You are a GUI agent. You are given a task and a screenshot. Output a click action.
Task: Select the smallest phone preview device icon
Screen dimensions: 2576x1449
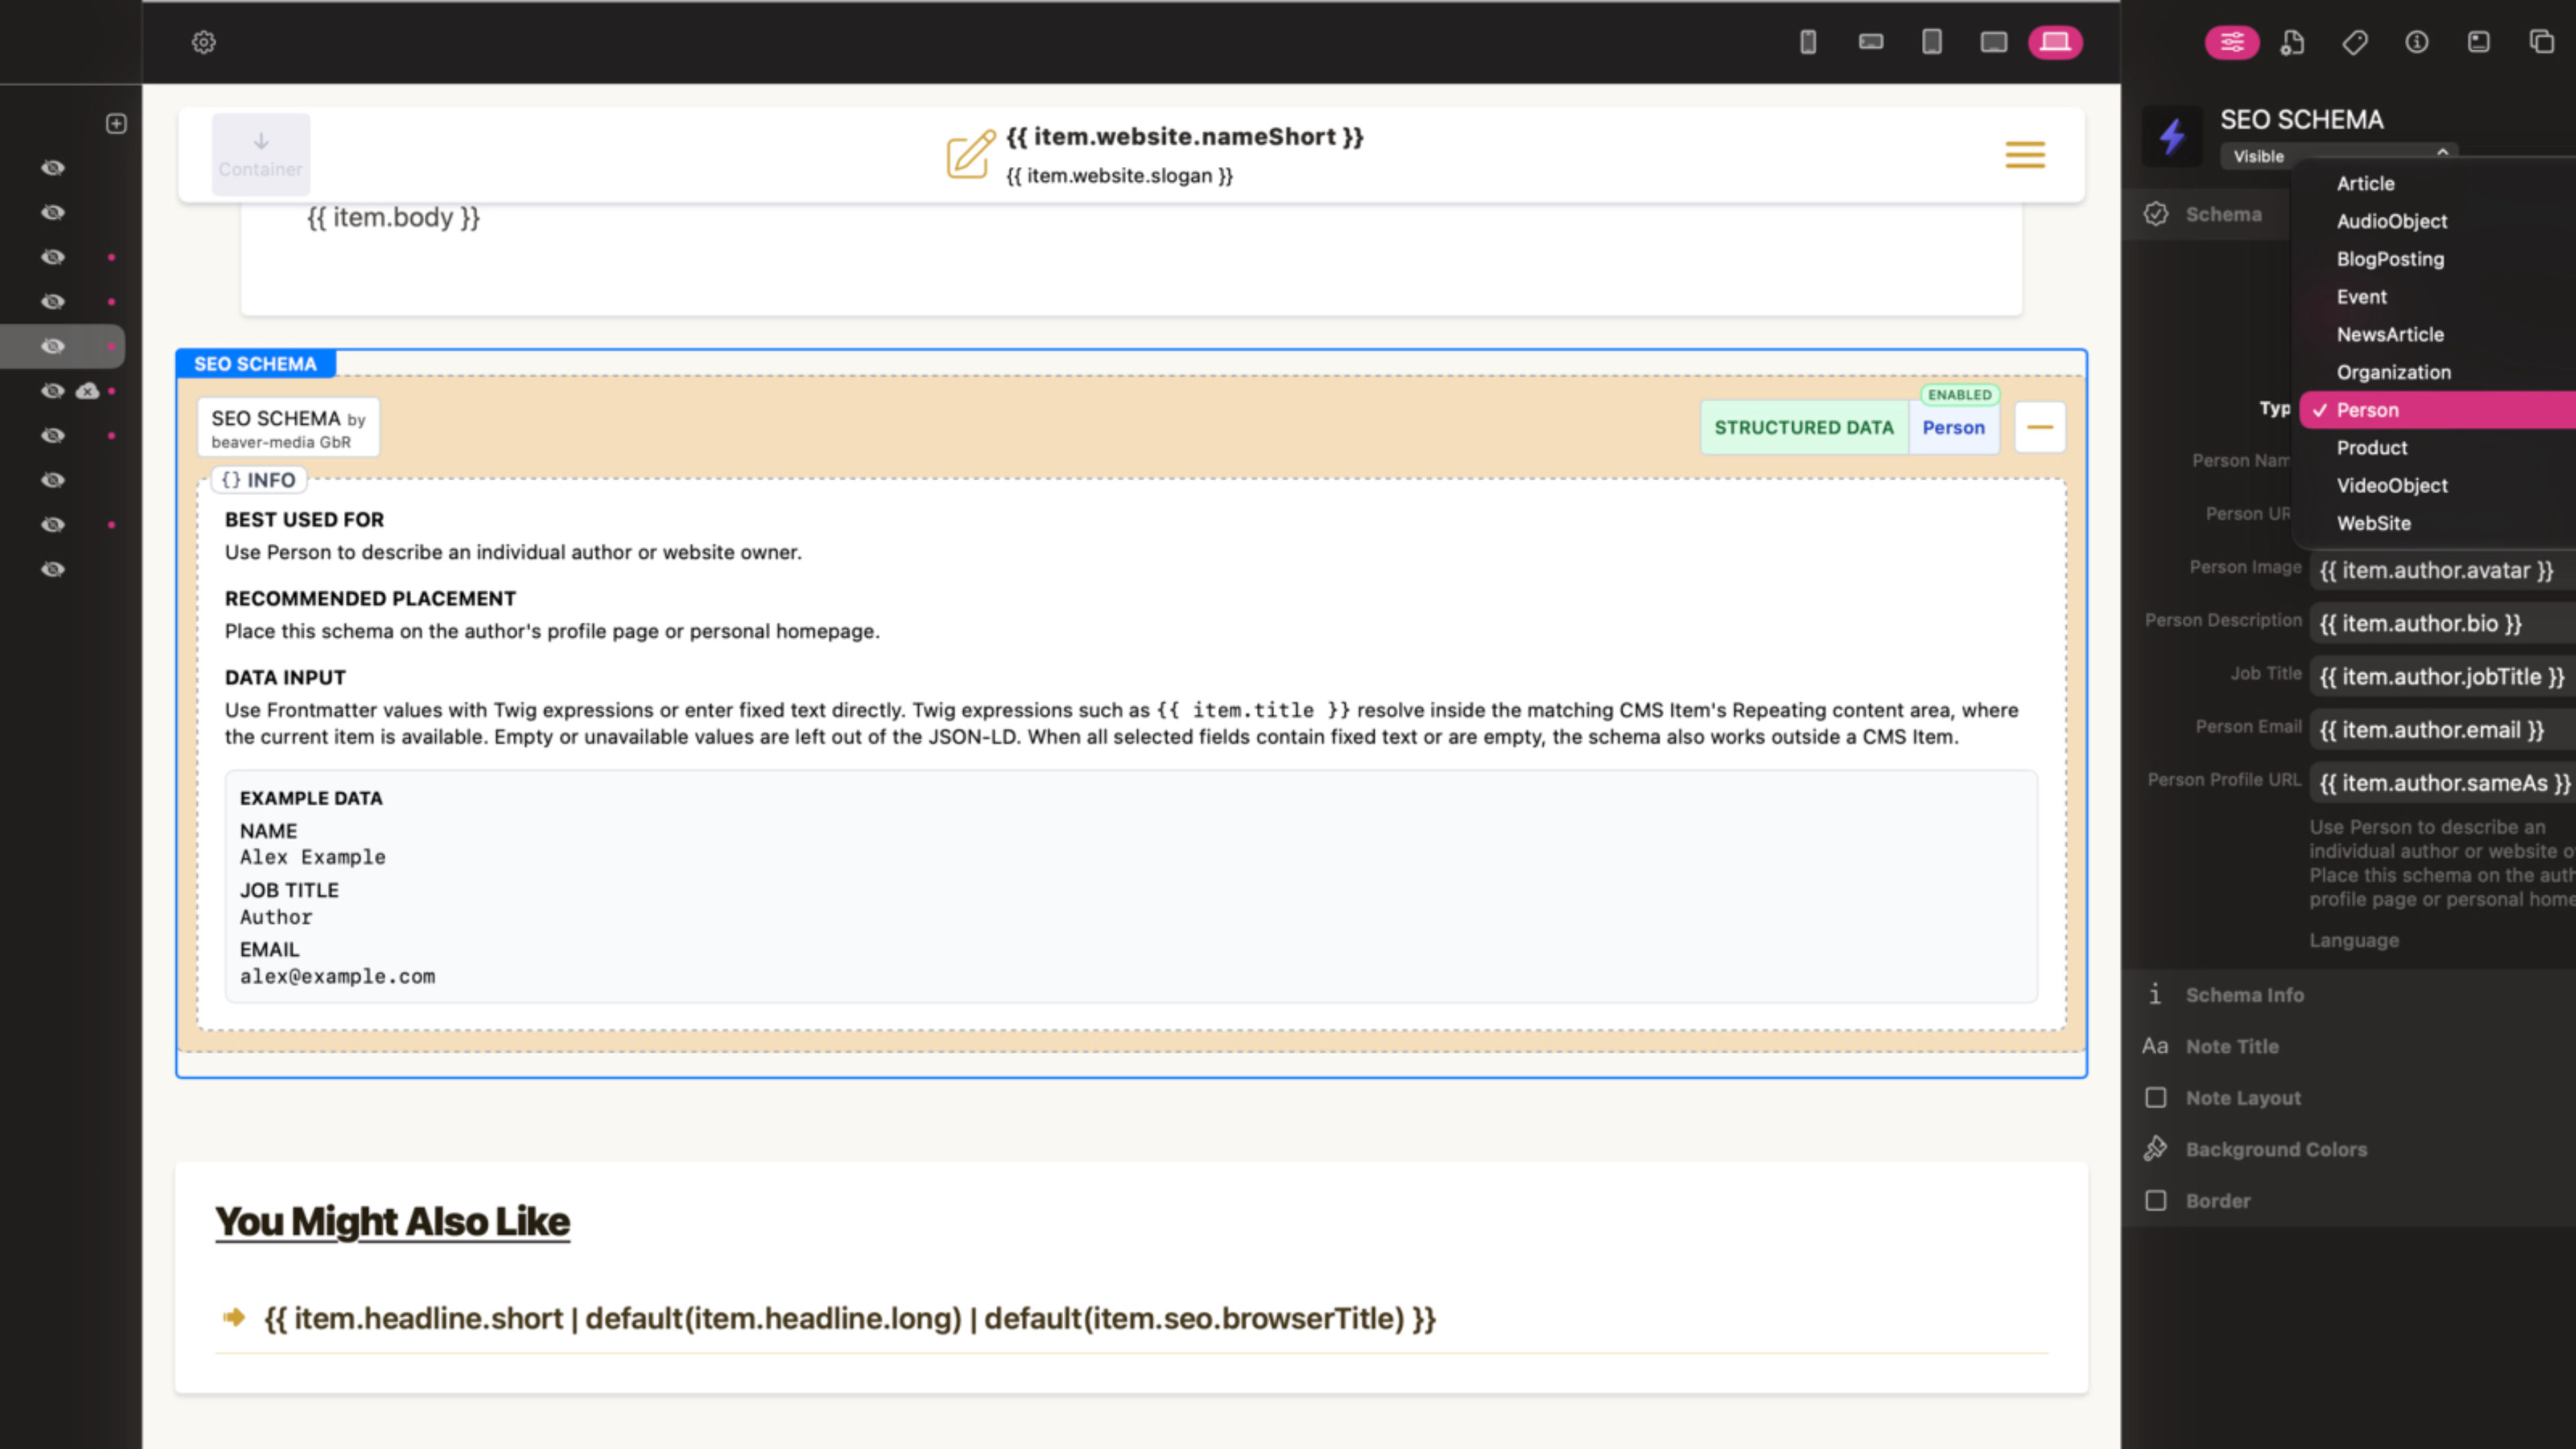pos(1808,42)
